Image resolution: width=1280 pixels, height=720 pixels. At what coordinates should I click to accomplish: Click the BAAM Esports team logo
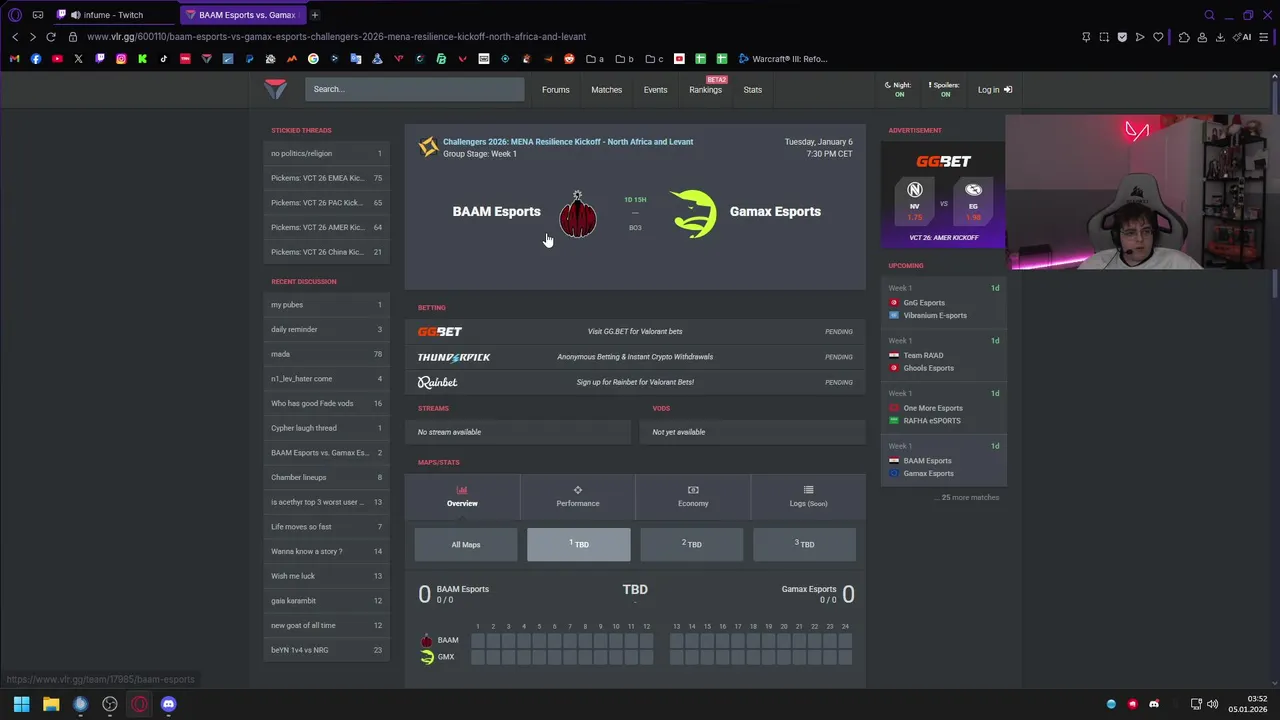(x=577, y=214)
